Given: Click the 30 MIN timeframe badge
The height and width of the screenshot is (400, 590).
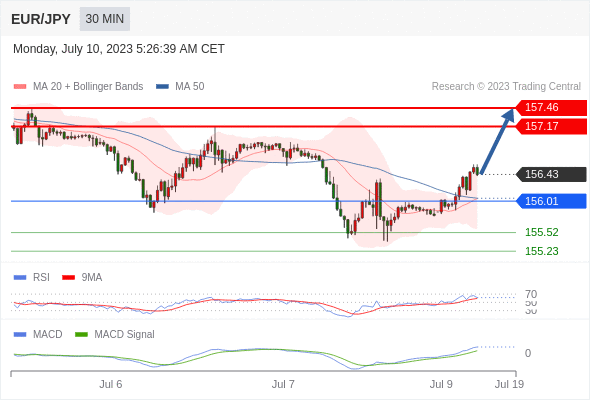Looking at the screenshot, I should tap(105, 19).
